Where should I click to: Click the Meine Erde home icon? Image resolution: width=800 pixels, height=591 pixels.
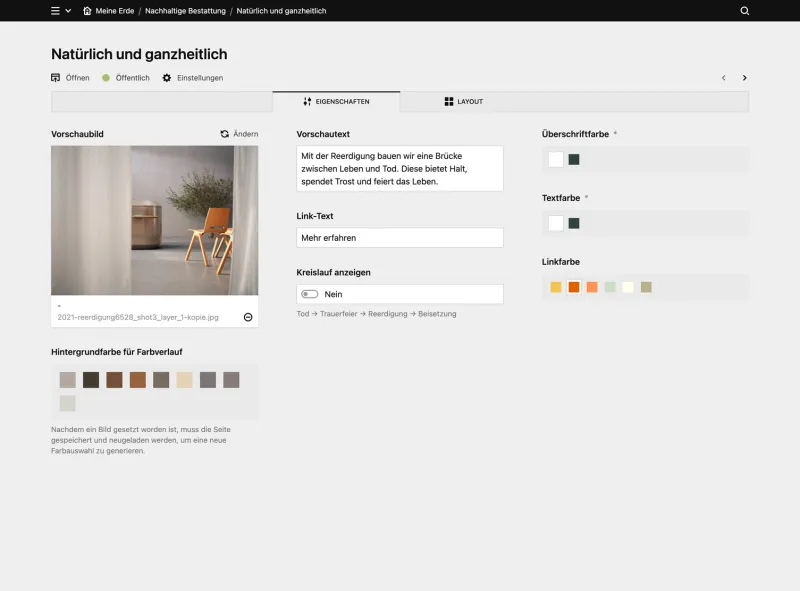[x=87, y=11]
